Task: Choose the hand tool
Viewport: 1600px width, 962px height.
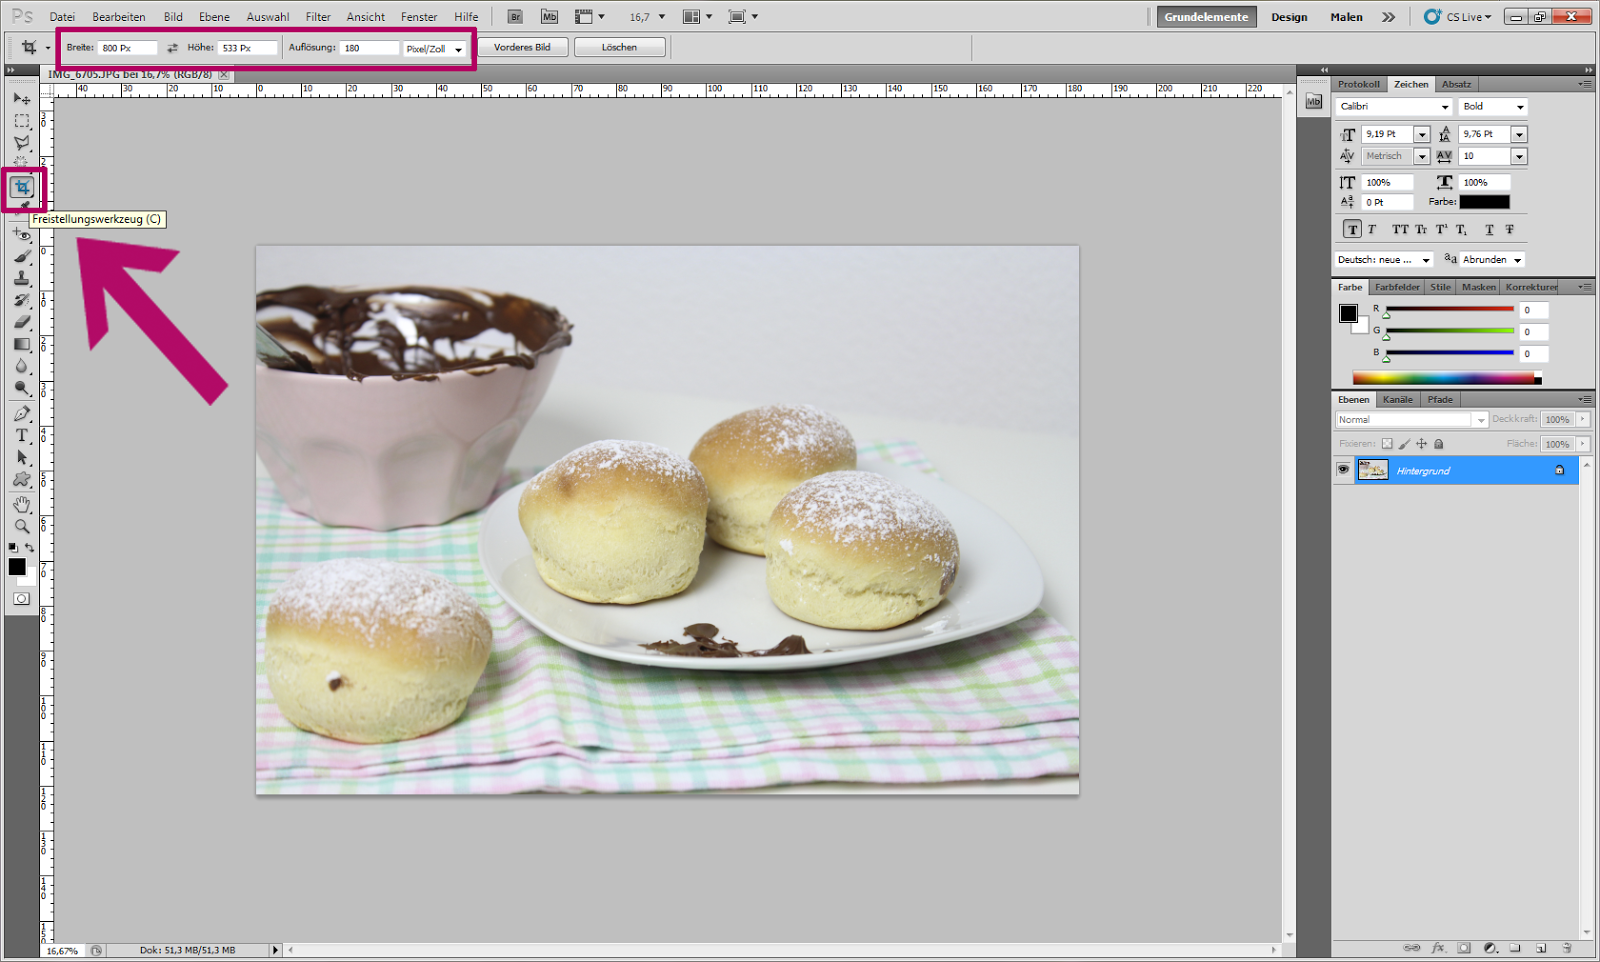Action: click(22, 504)
